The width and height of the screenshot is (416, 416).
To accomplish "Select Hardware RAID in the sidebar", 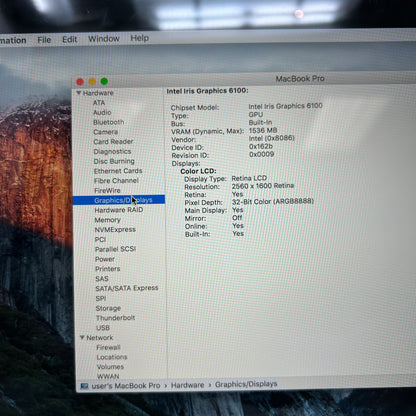I will tap(119, 210).
